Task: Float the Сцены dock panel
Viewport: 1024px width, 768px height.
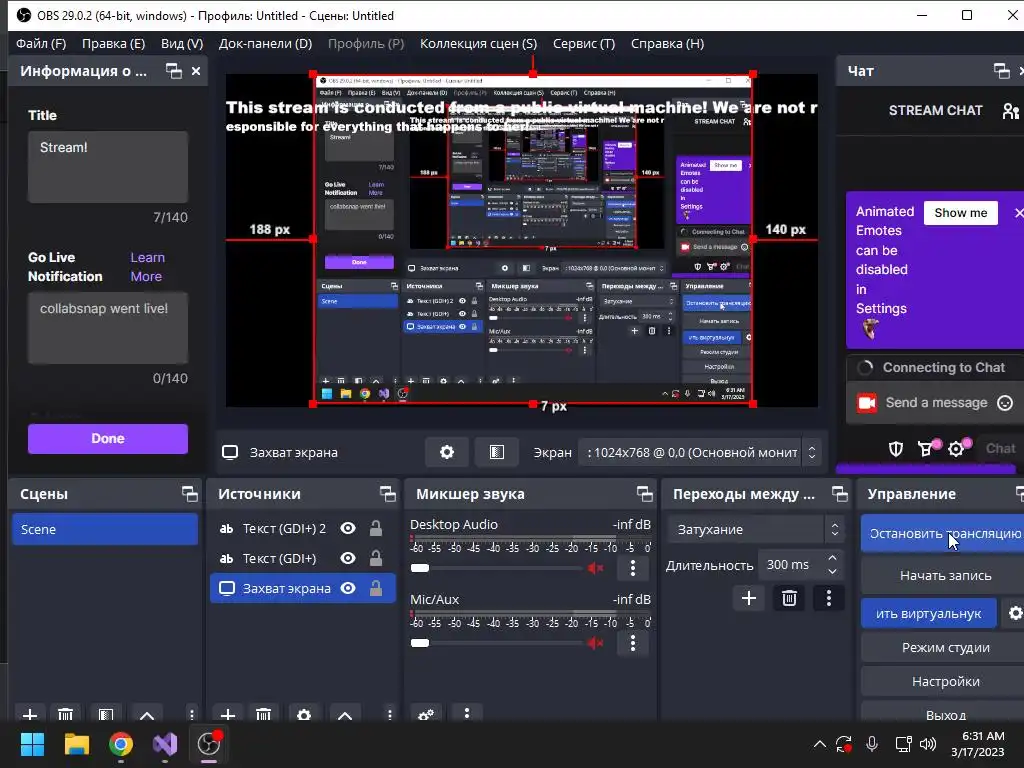Action: pos(189,494)
